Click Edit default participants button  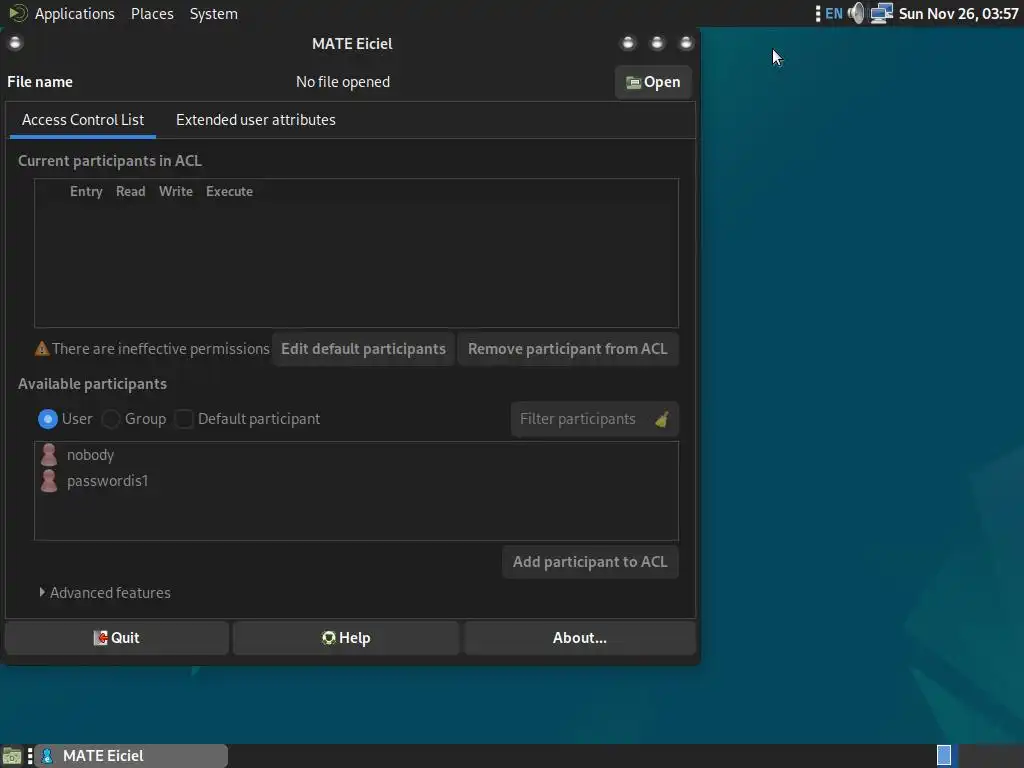click(x=363, y=349)
